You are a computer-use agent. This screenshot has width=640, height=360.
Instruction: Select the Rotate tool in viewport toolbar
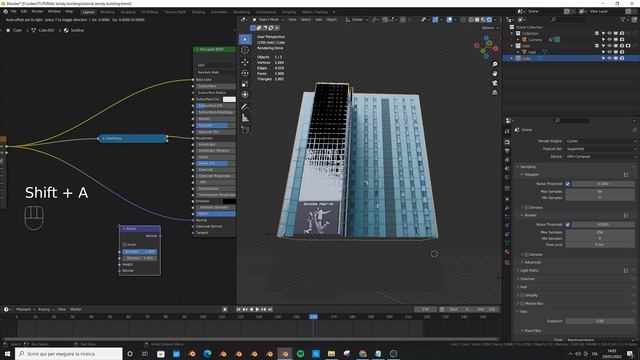245,73
